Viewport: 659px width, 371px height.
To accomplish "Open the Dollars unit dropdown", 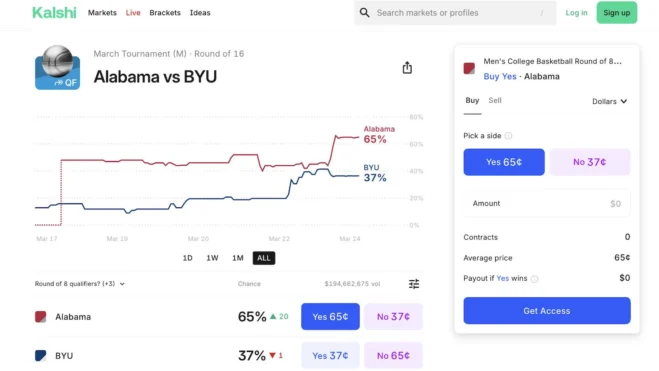I will tap(609, 101).
